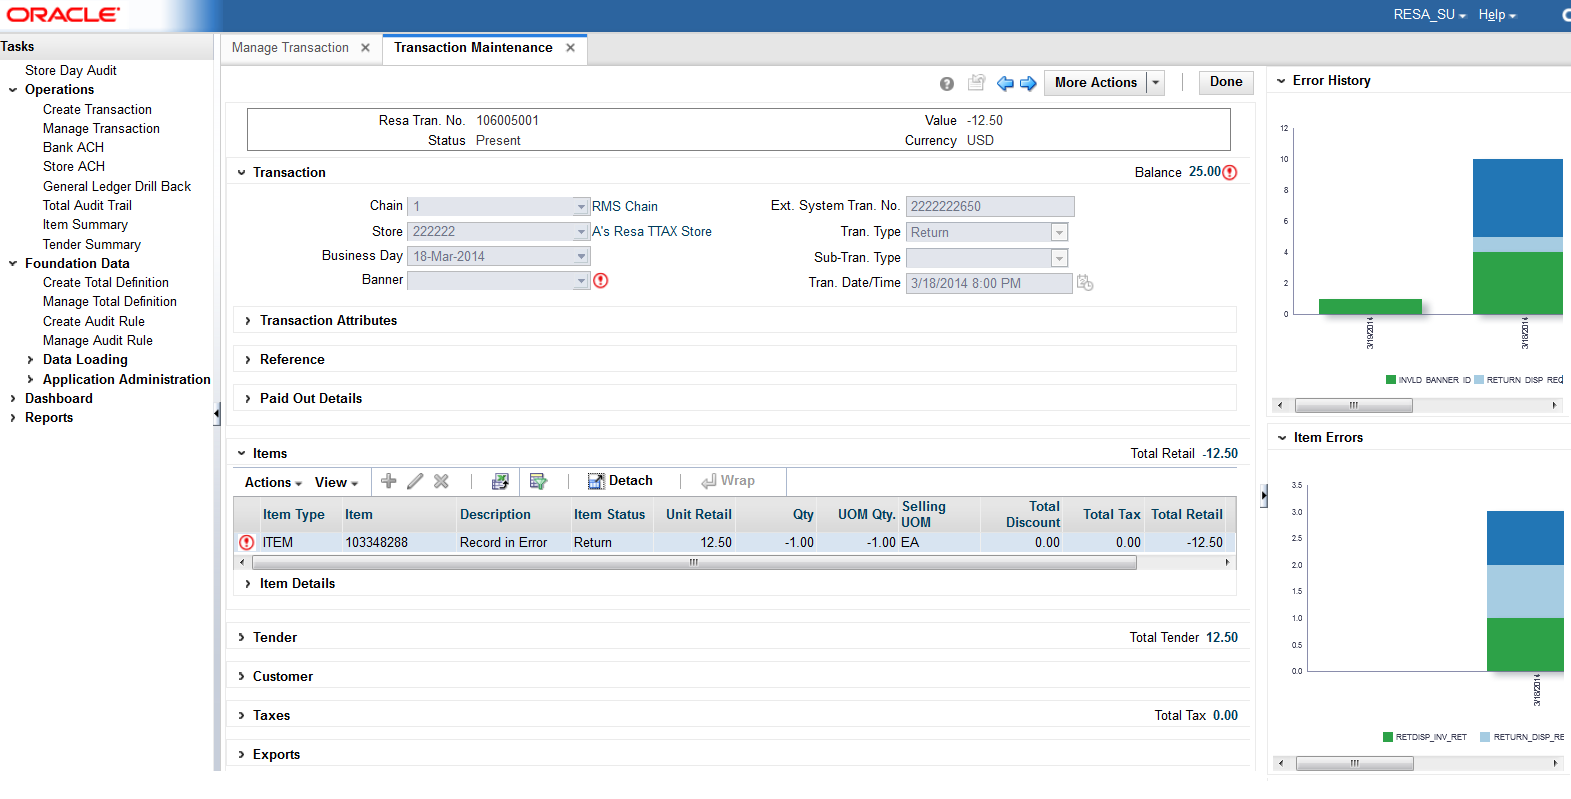Collapse the right charts pane splitter arrow
Viewport: 1571px width, 799px height.
point(1264,494)
